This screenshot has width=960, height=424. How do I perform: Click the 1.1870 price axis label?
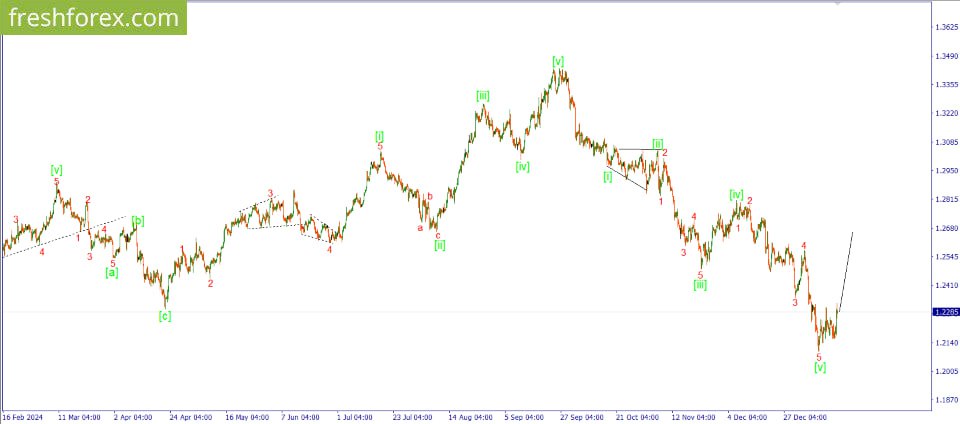pos(945,400)
